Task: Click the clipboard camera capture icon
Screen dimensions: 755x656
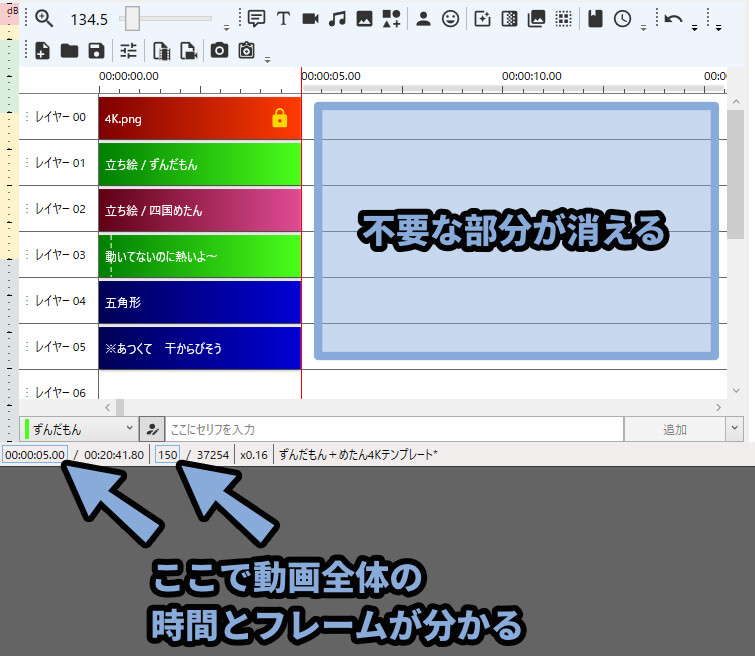Action: [x=247, y=50]
